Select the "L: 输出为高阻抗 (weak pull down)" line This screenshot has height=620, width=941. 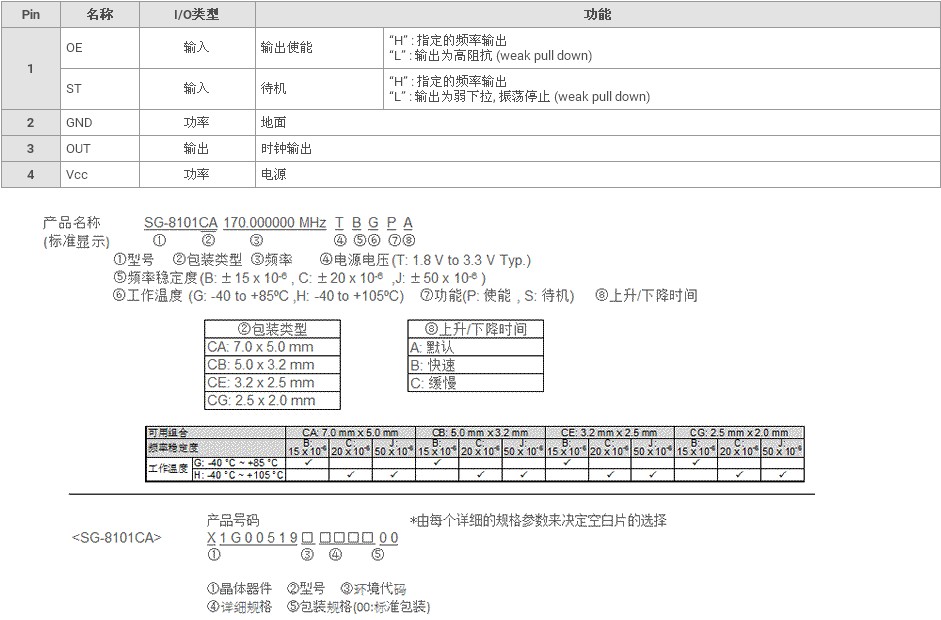coord(490,56)
